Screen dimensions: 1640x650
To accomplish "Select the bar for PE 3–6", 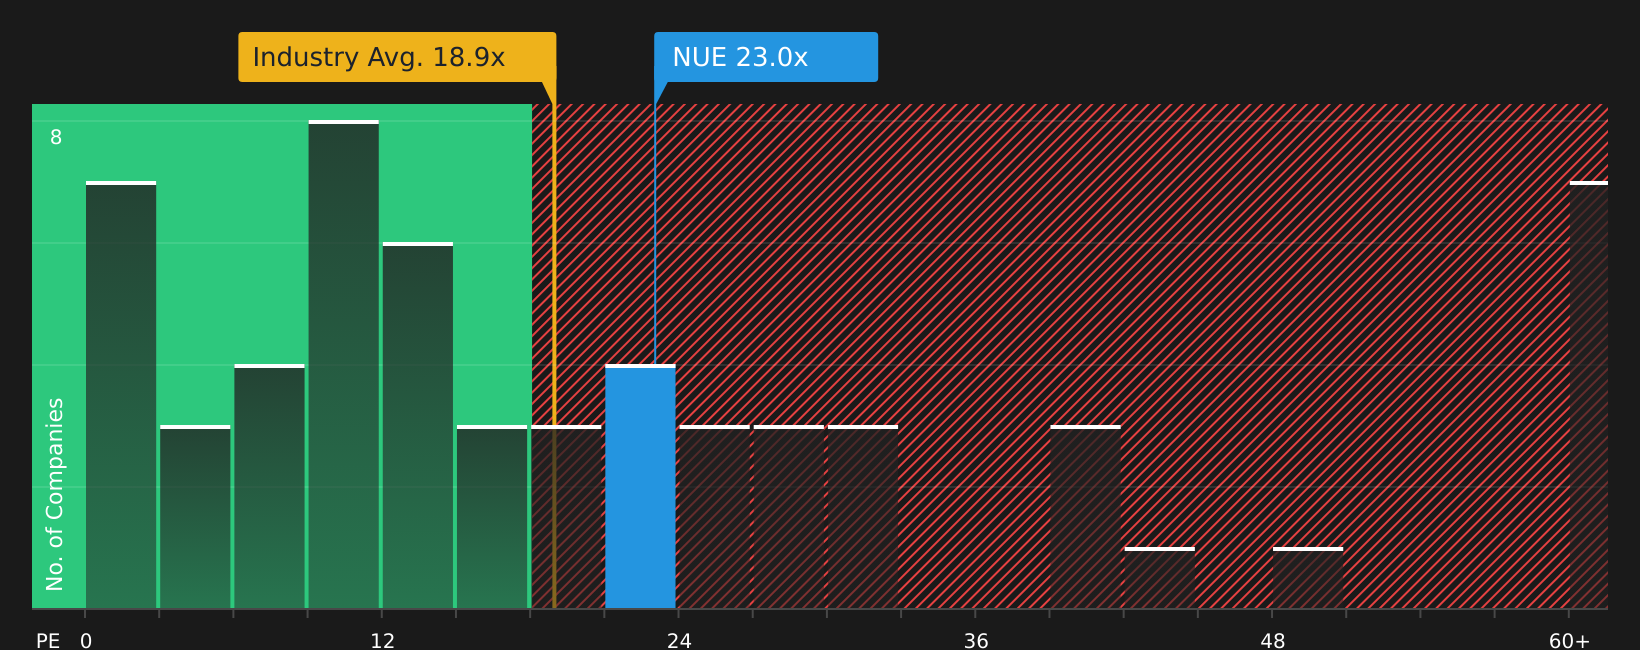I will click(195, 517).
